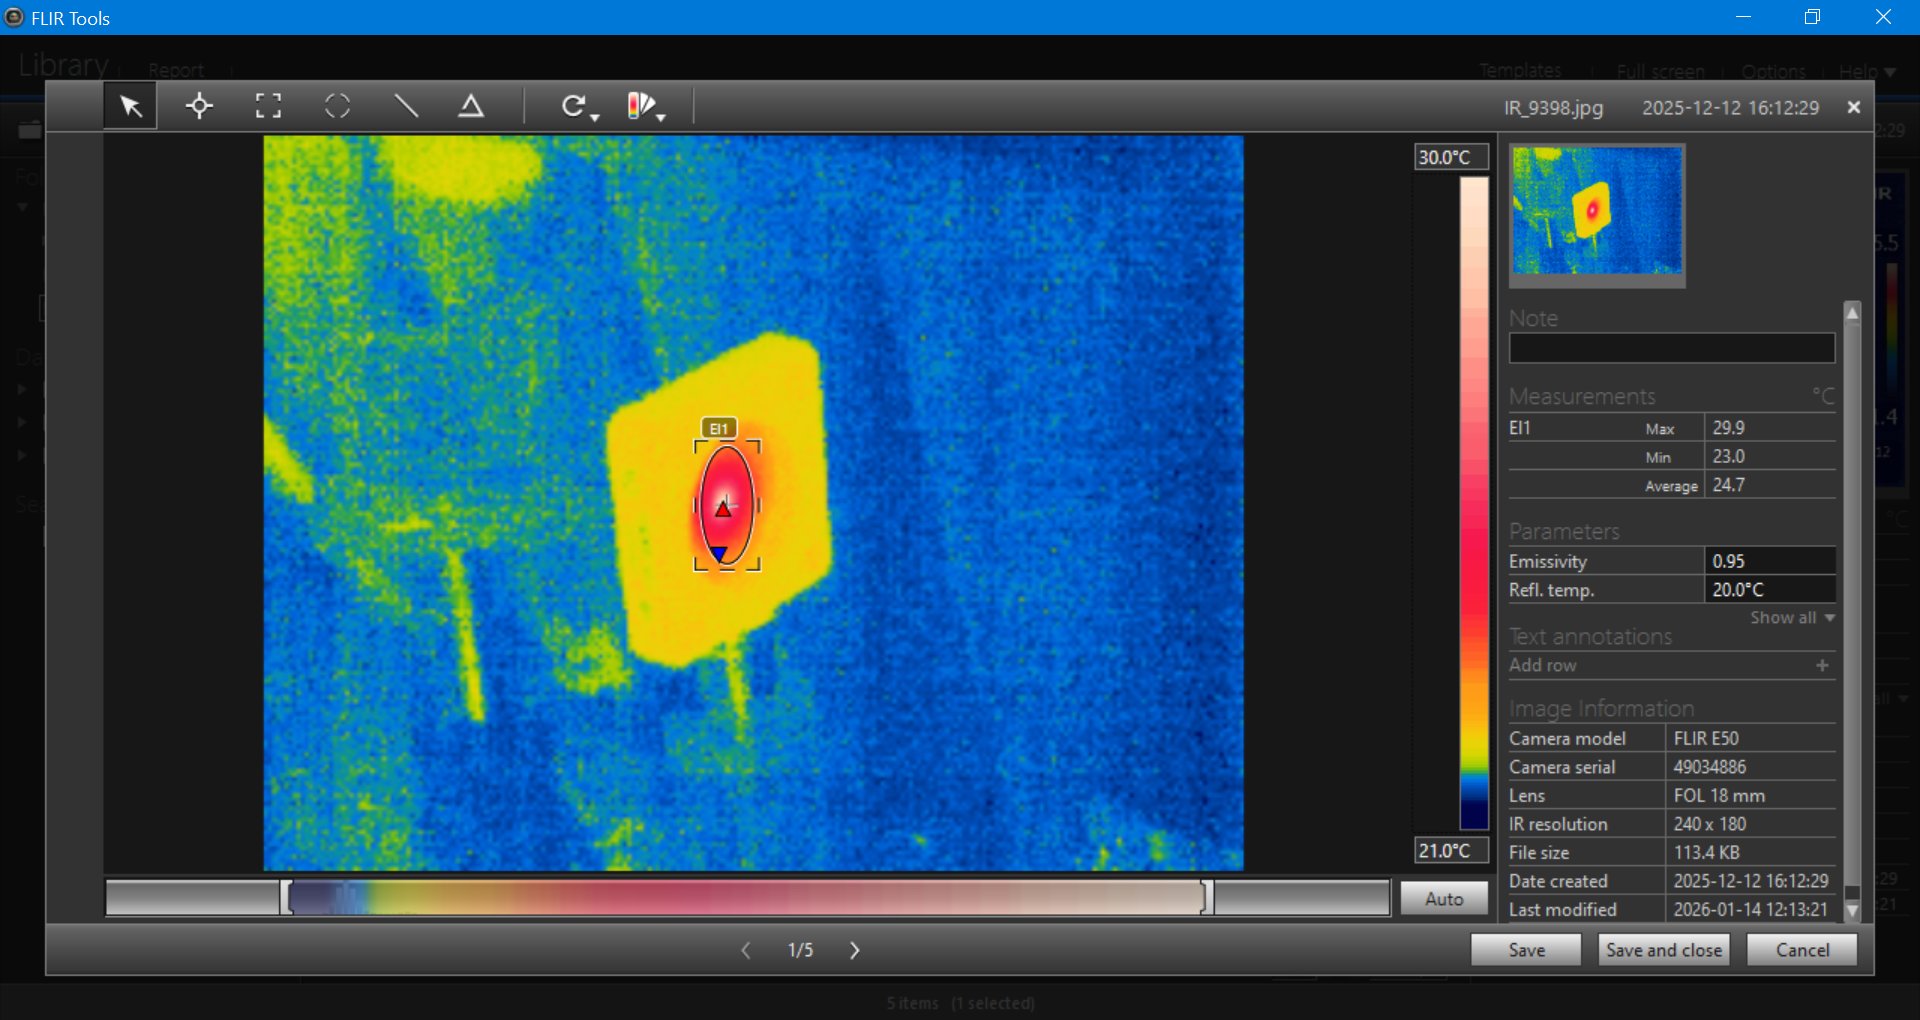The image size is (1920, 1020).
Task: Click the right handle of temperature span slider
Action: click(1206, 897)
